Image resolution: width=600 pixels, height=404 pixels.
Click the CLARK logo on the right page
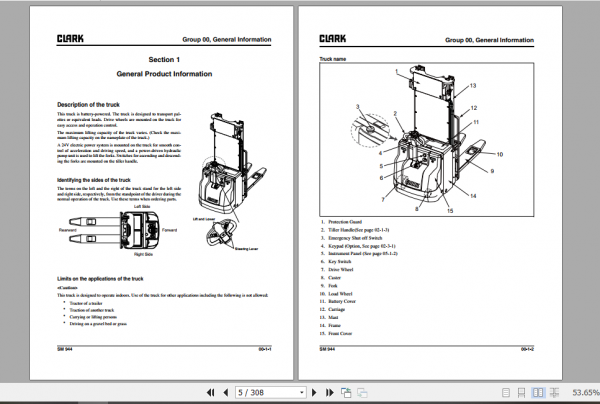coord(333,39)
